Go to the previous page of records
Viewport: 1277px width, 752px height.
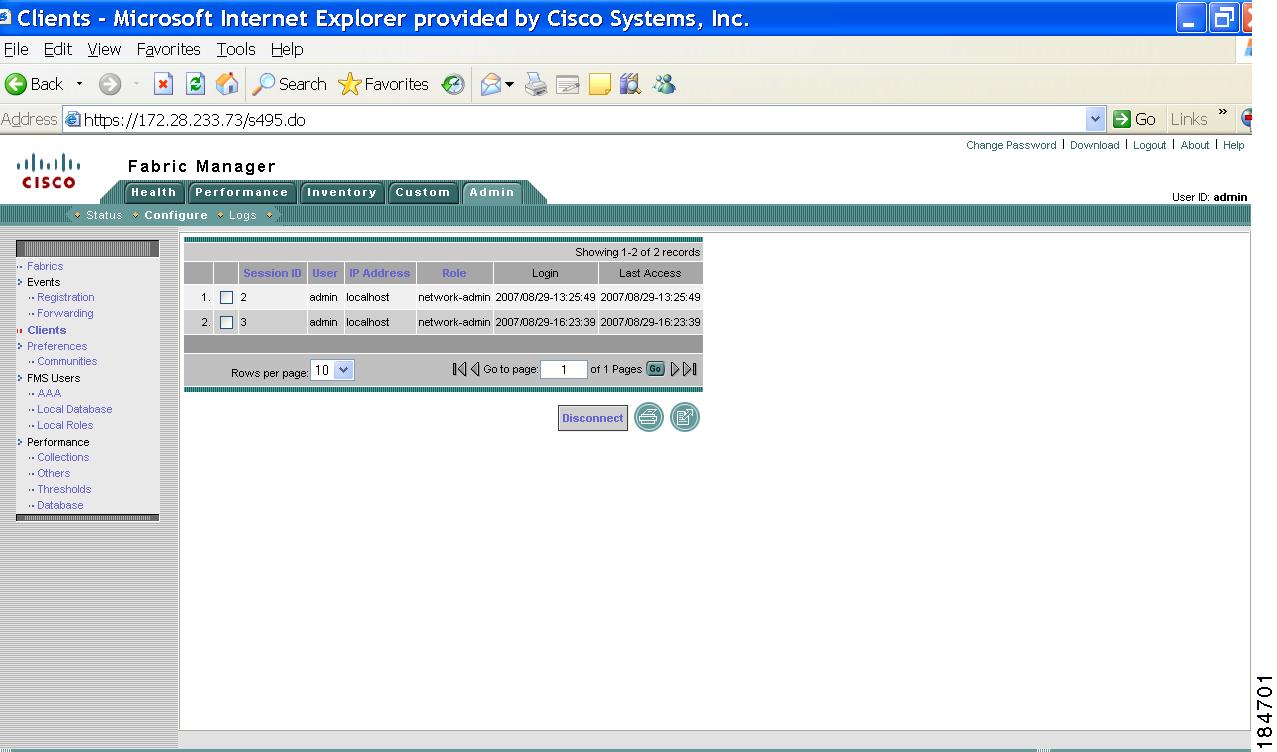click(475, 369)
